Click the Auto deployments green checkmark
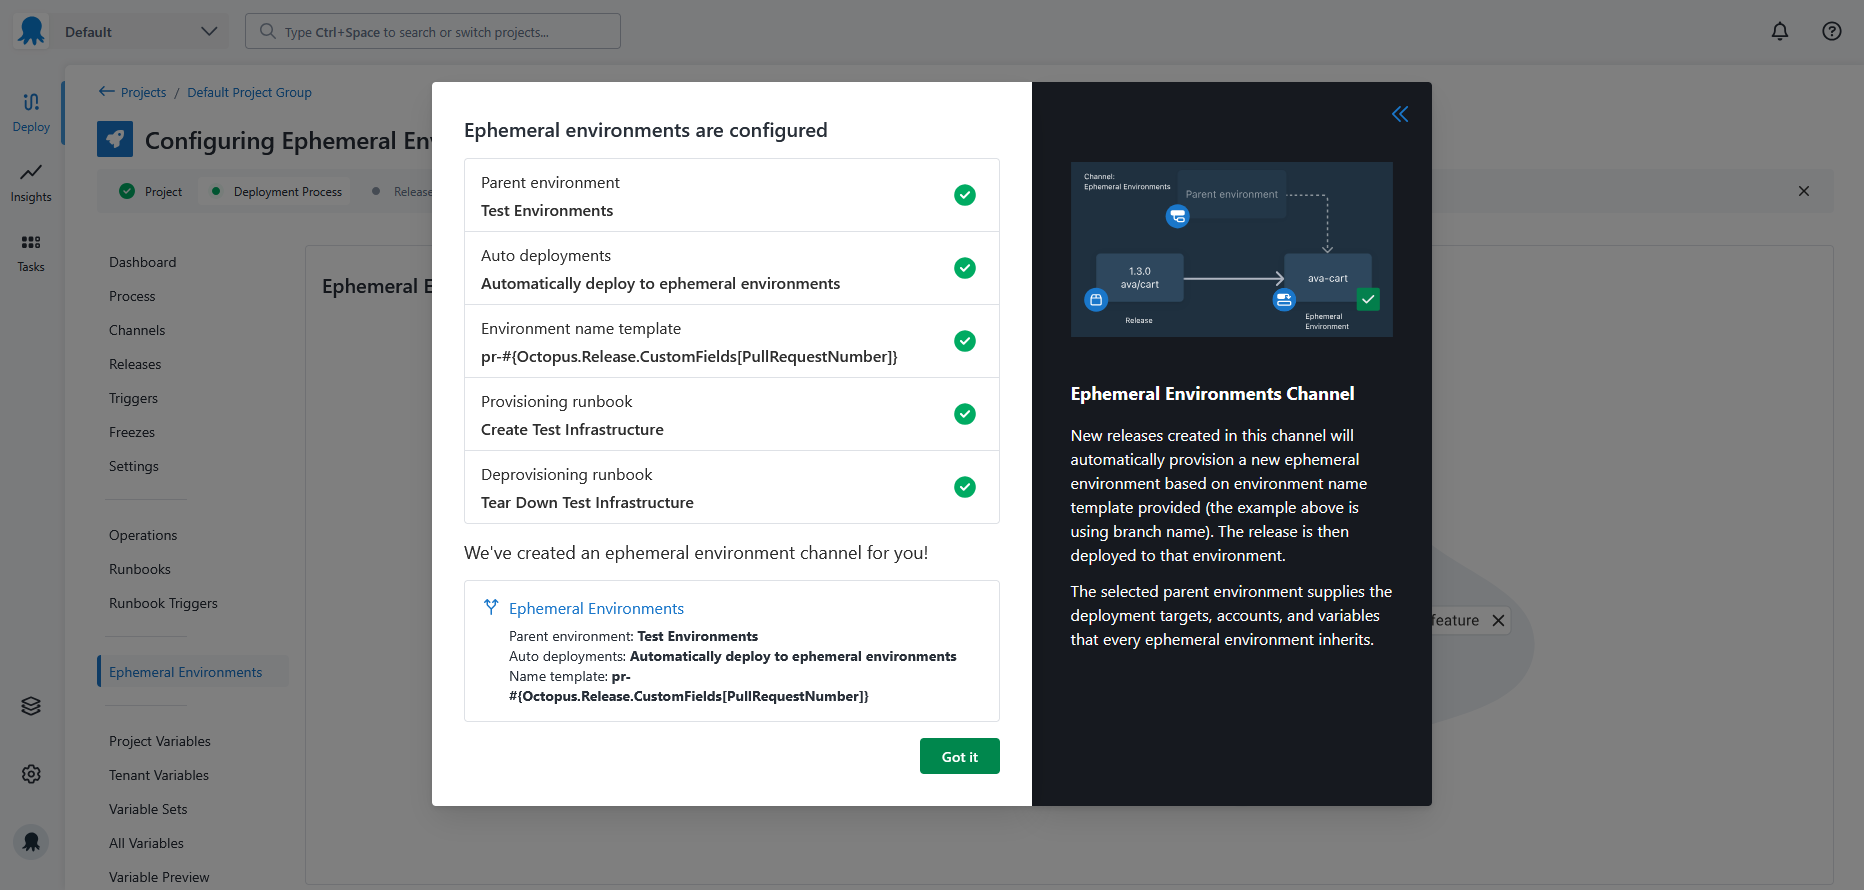1864x890 pixels. [x=965, y=268]
